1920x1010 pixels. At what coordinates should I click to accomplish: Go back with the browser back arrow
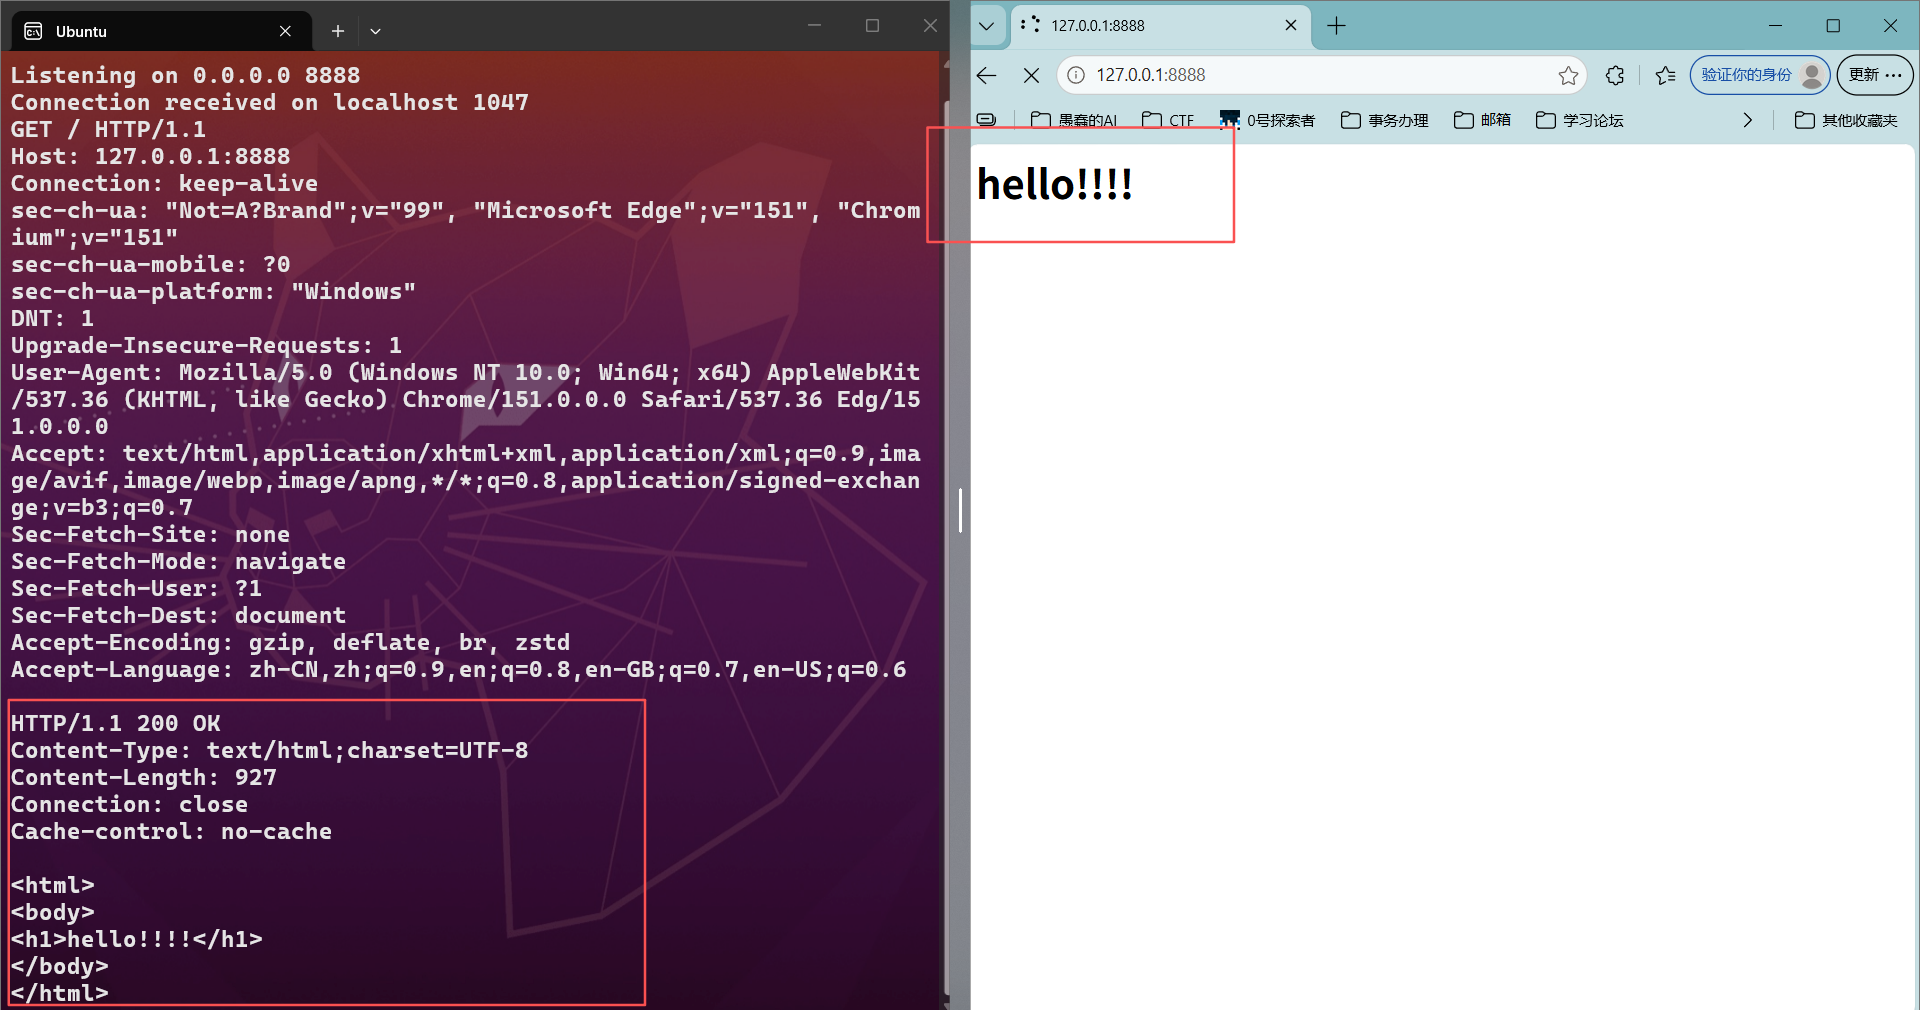pyautogui.click(x=987, y=75)
